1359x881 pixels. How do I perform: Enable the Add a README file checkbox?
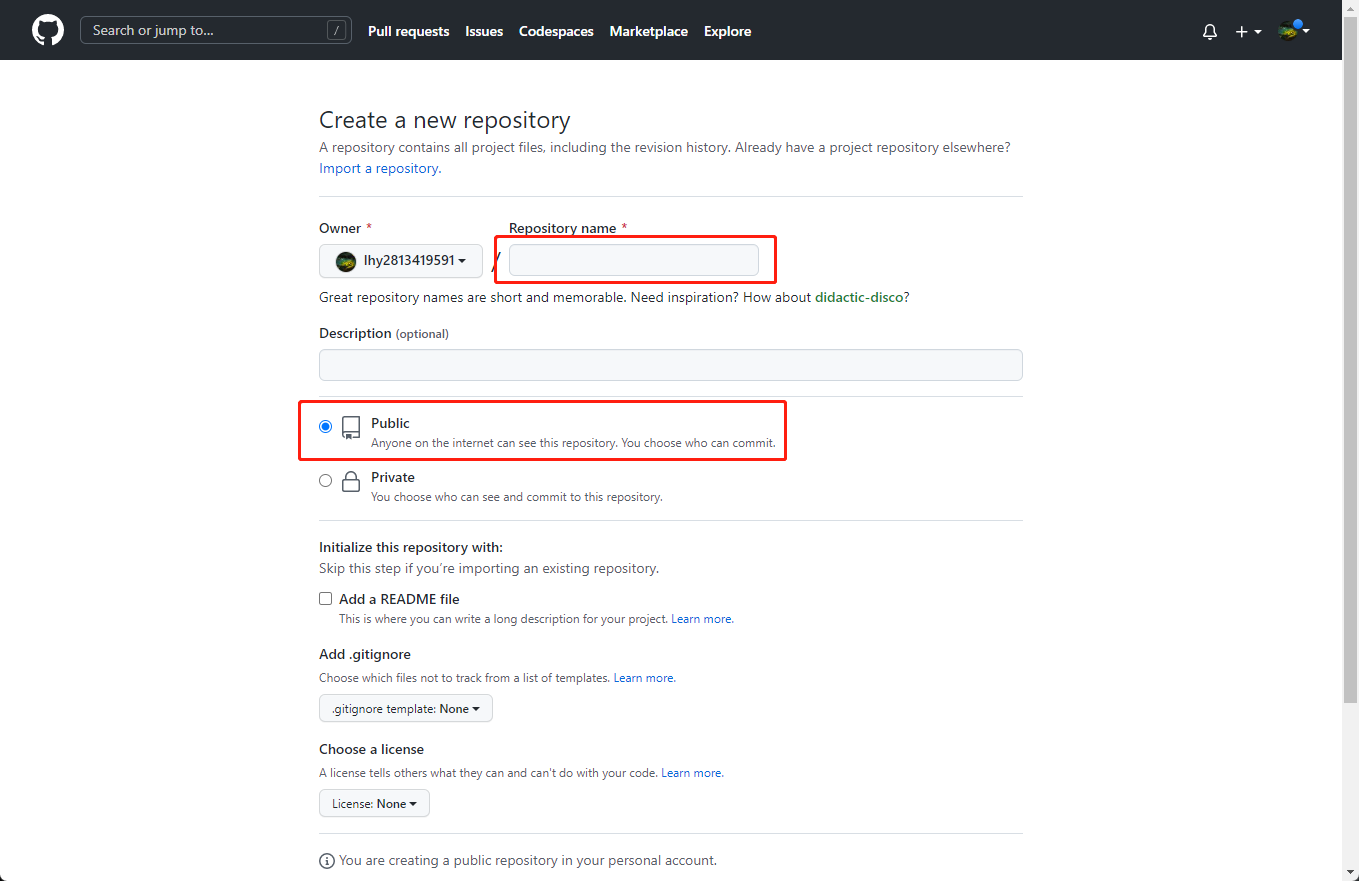click(x=325, y=599)
